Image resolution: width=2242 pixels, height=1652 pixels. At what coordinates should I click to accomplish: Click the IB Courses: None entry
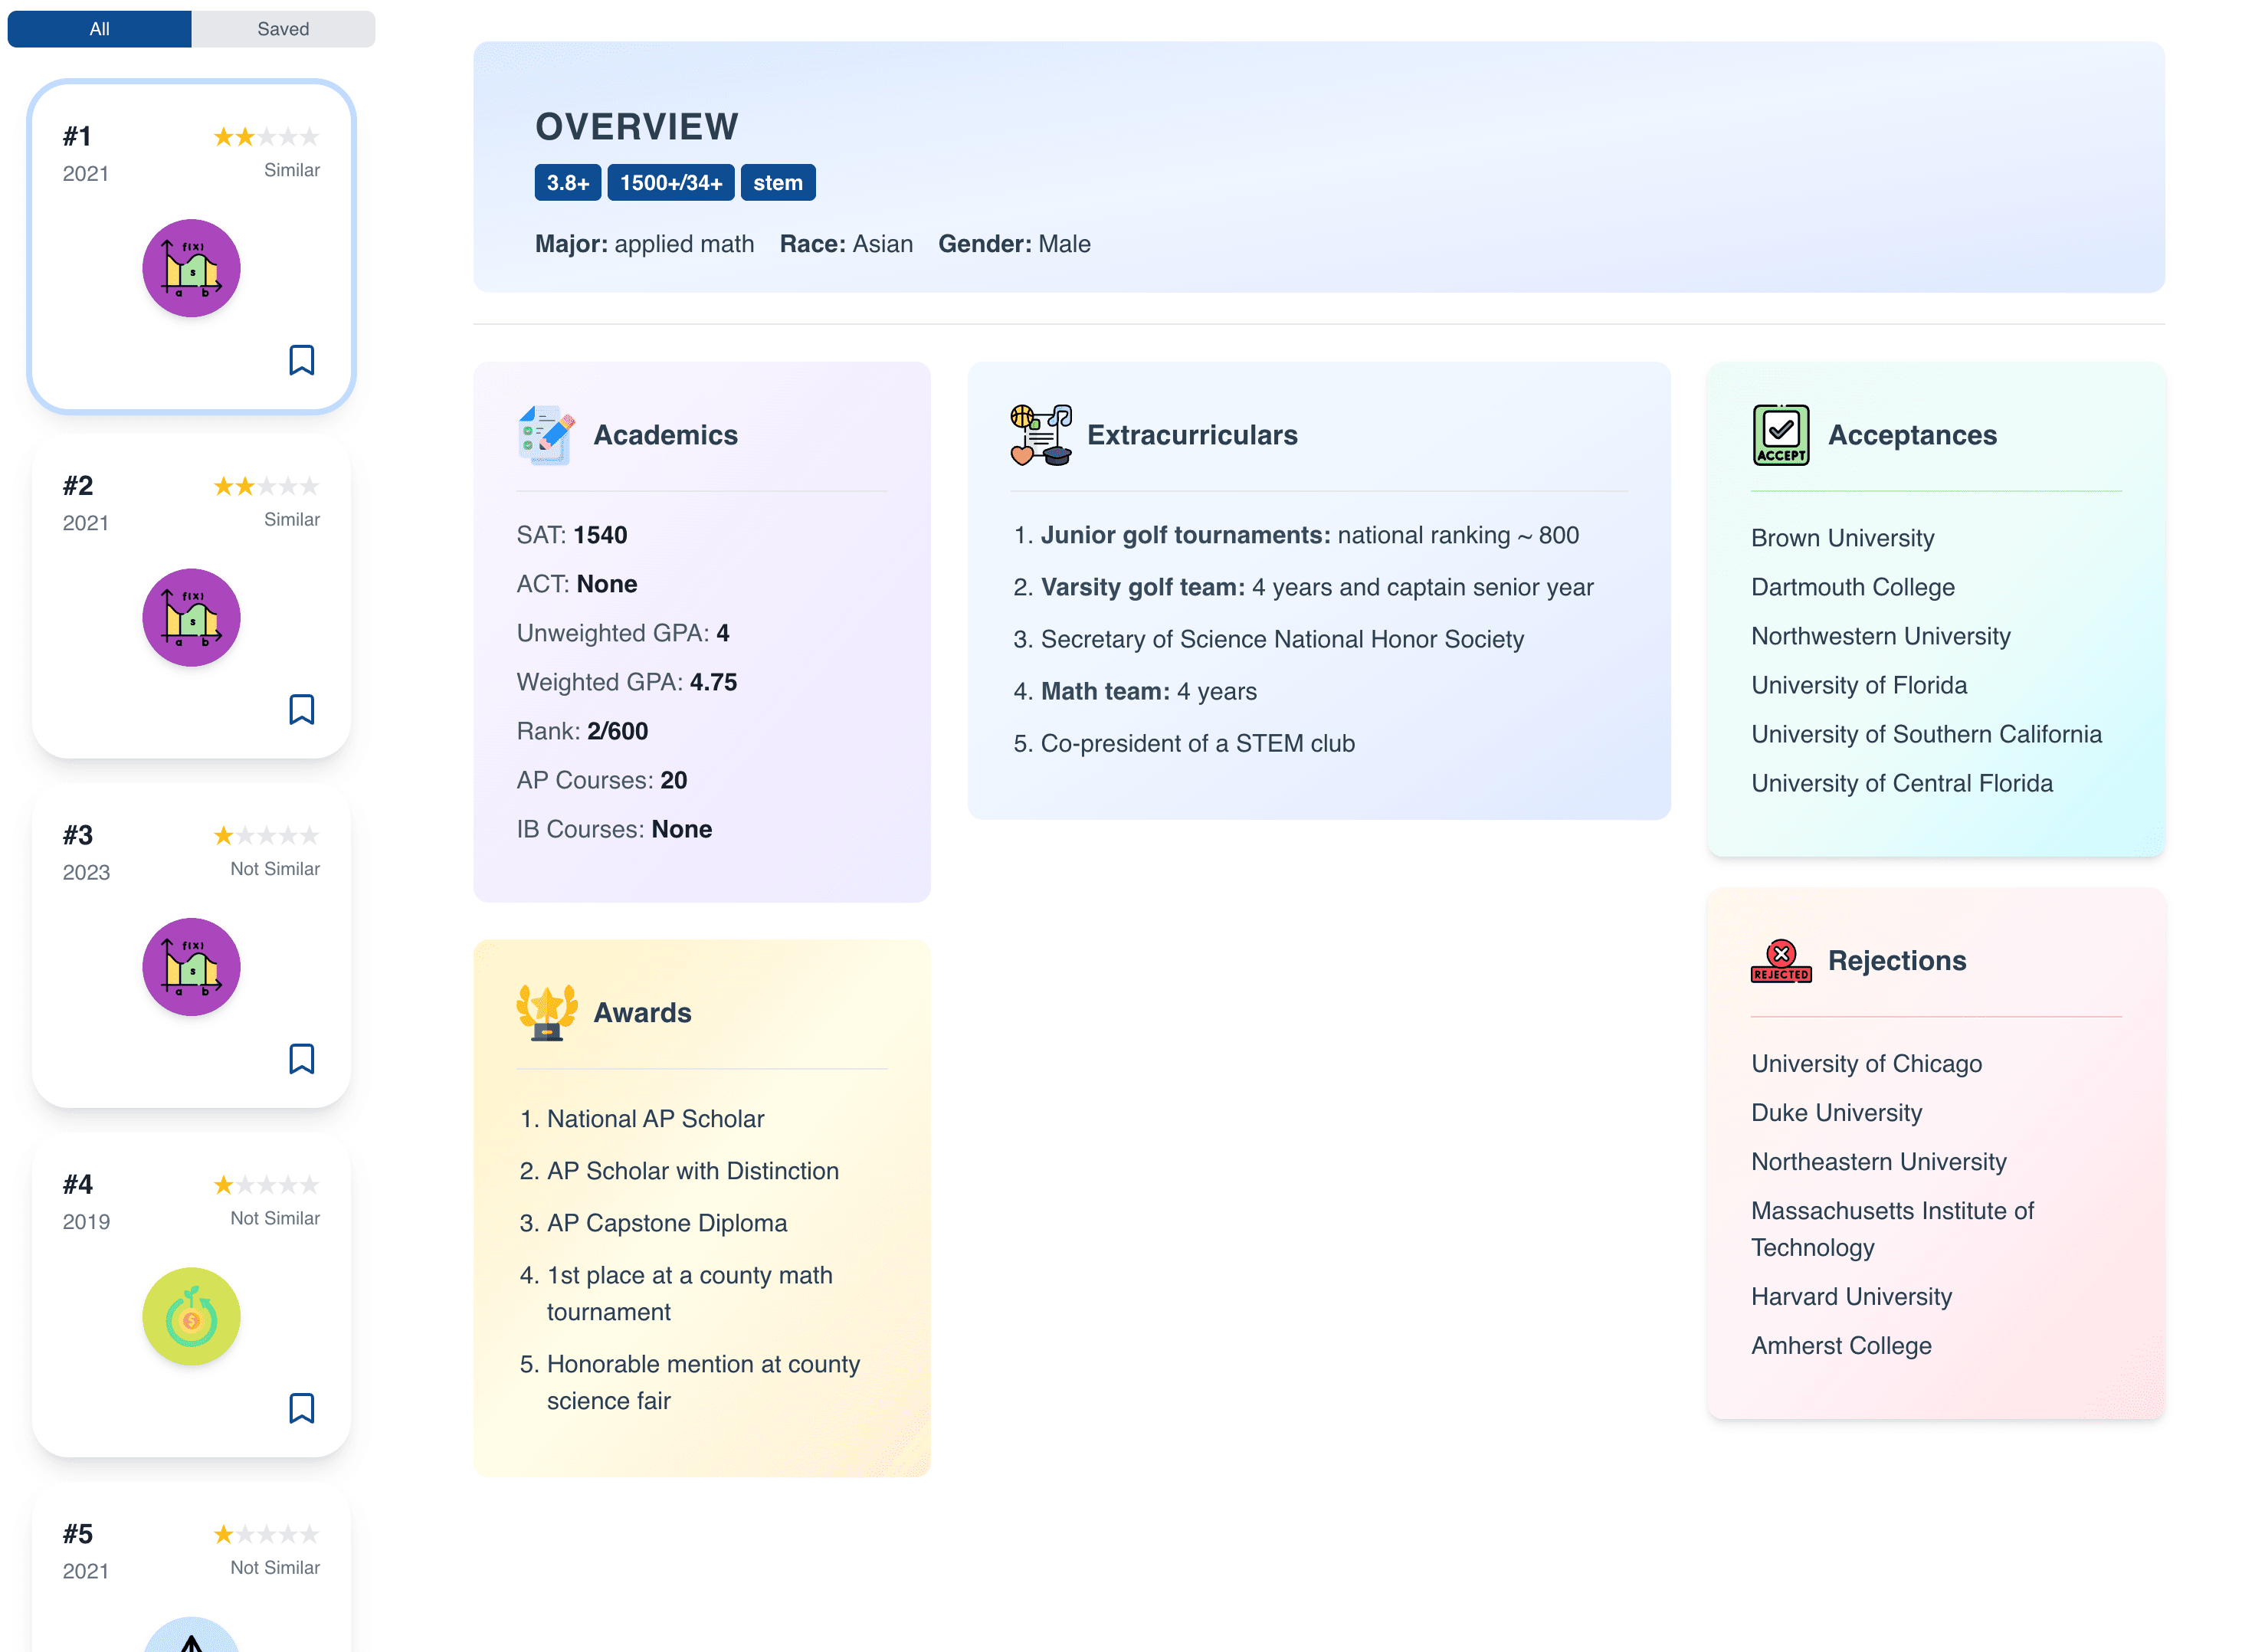pyautogui.click(x=614, y=829)
